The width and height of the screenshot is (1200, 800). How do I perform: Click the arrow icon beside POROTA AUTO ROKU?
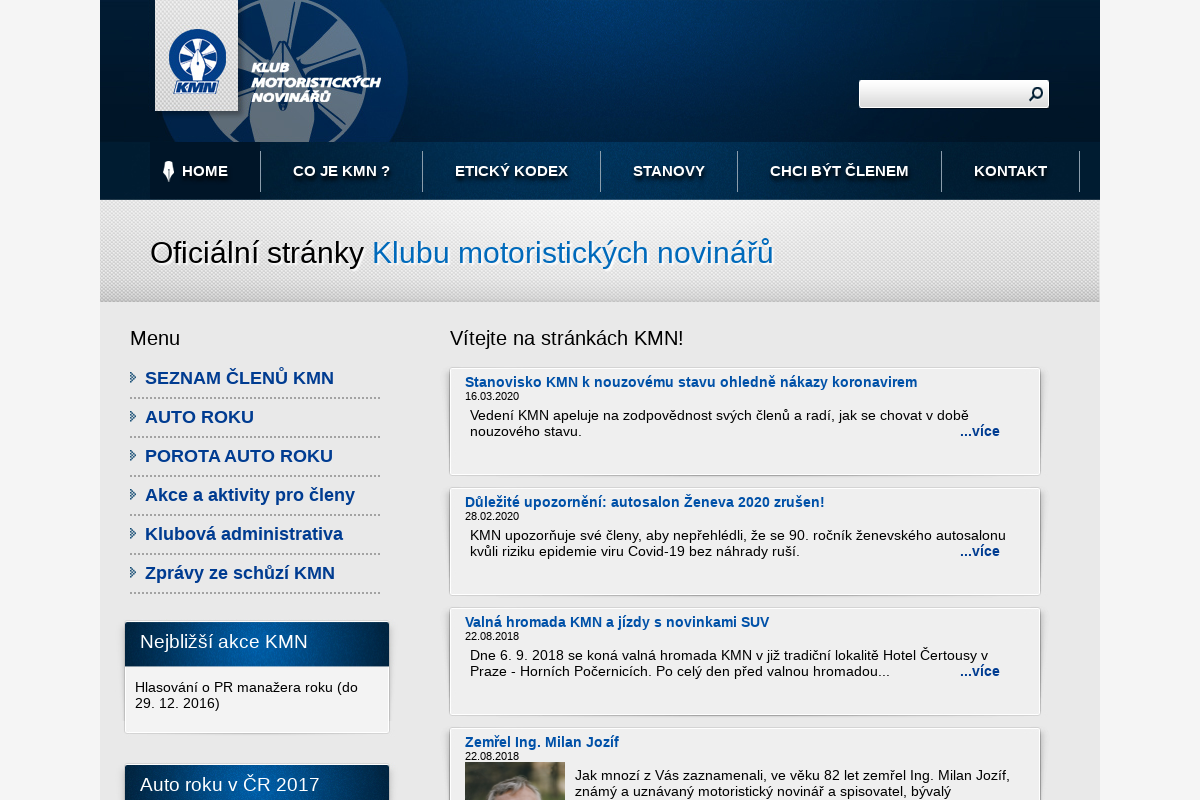tap(133, 456)
